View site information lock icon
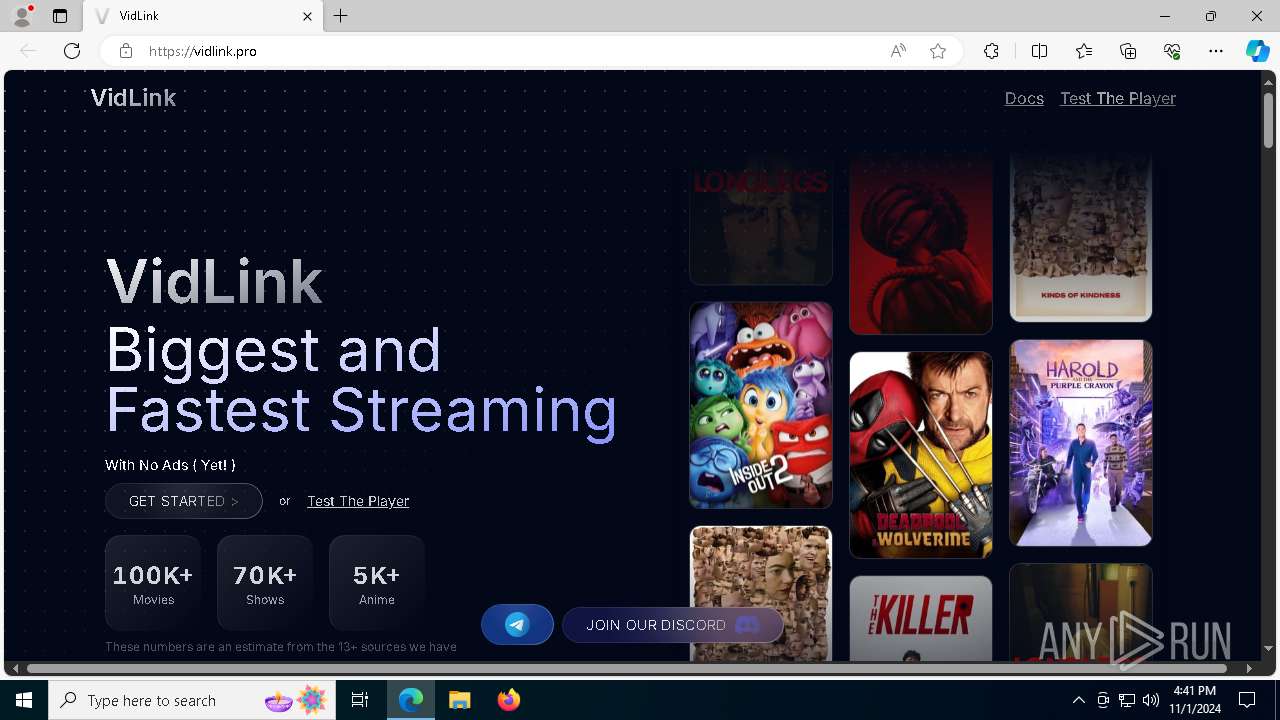 pyautogui.click(x=126, y=51)
